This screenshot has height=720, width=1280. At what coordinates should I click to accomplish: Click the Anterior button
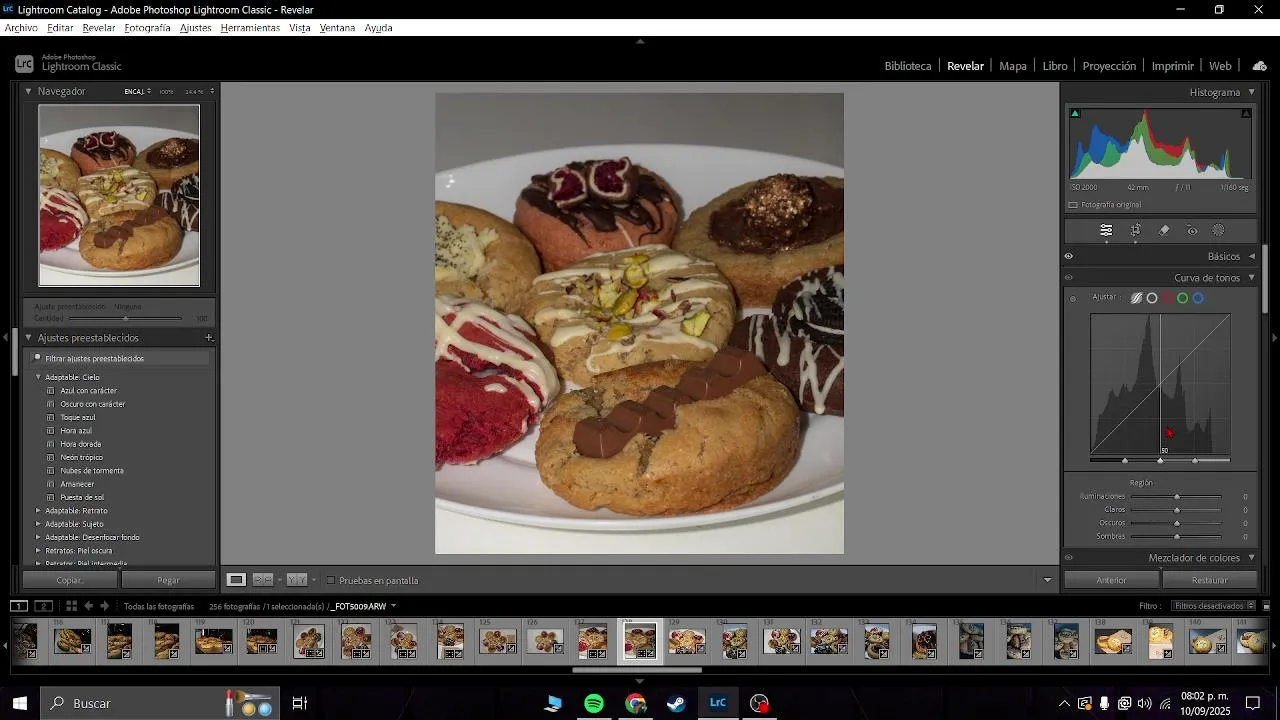point(1111,580)
